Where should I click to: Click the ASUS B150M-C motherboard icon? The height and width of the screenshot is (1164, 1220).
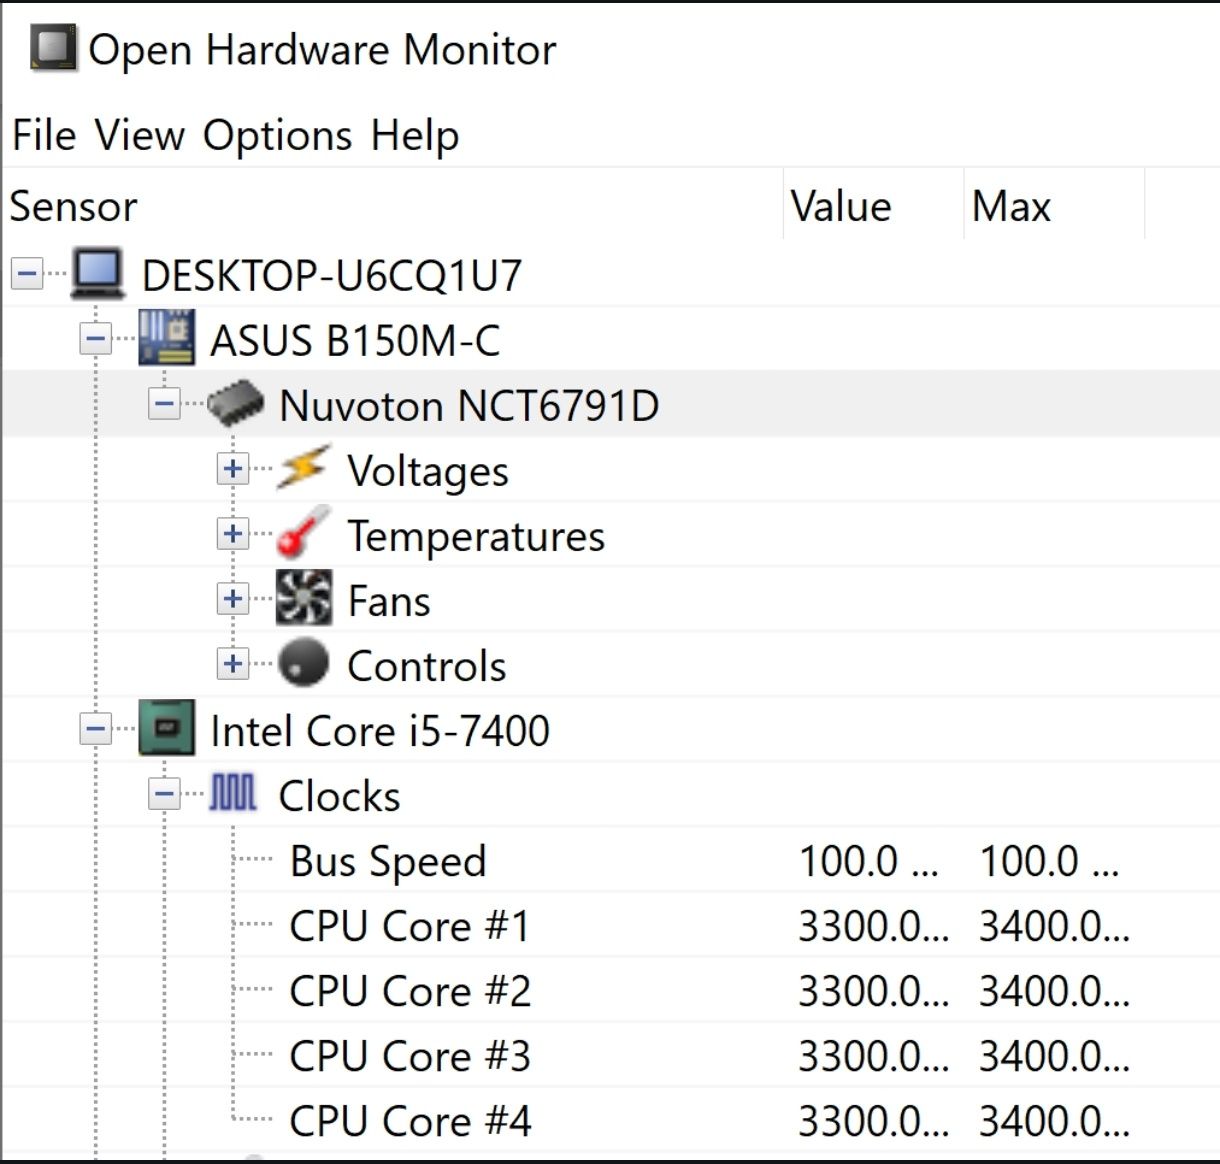point(166,338)
